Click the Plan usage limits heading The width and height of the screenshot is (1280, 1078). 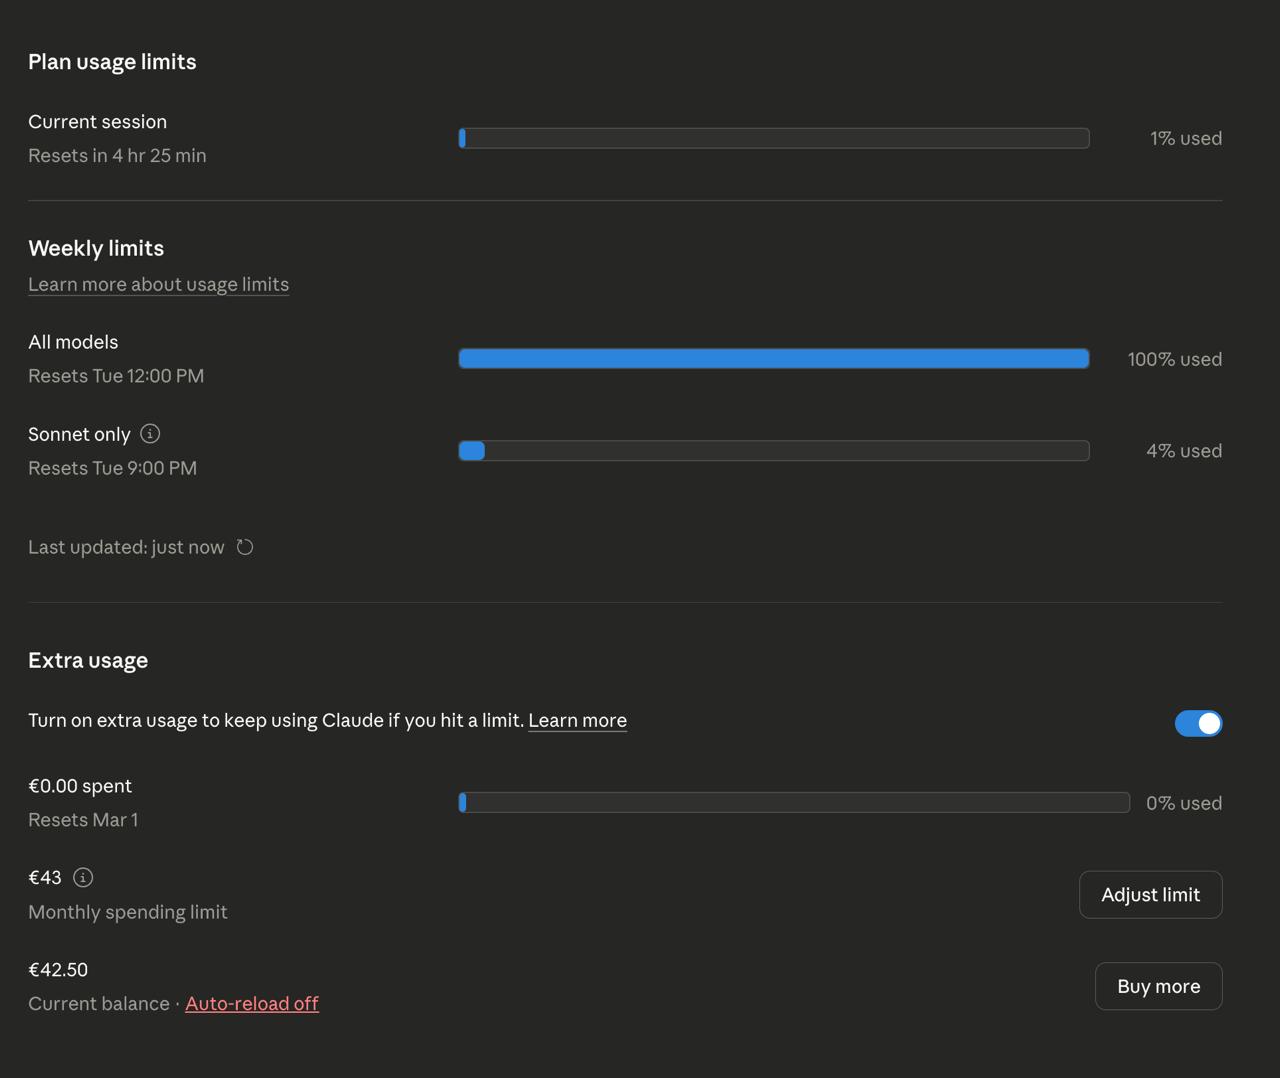[x=112, y=62]
